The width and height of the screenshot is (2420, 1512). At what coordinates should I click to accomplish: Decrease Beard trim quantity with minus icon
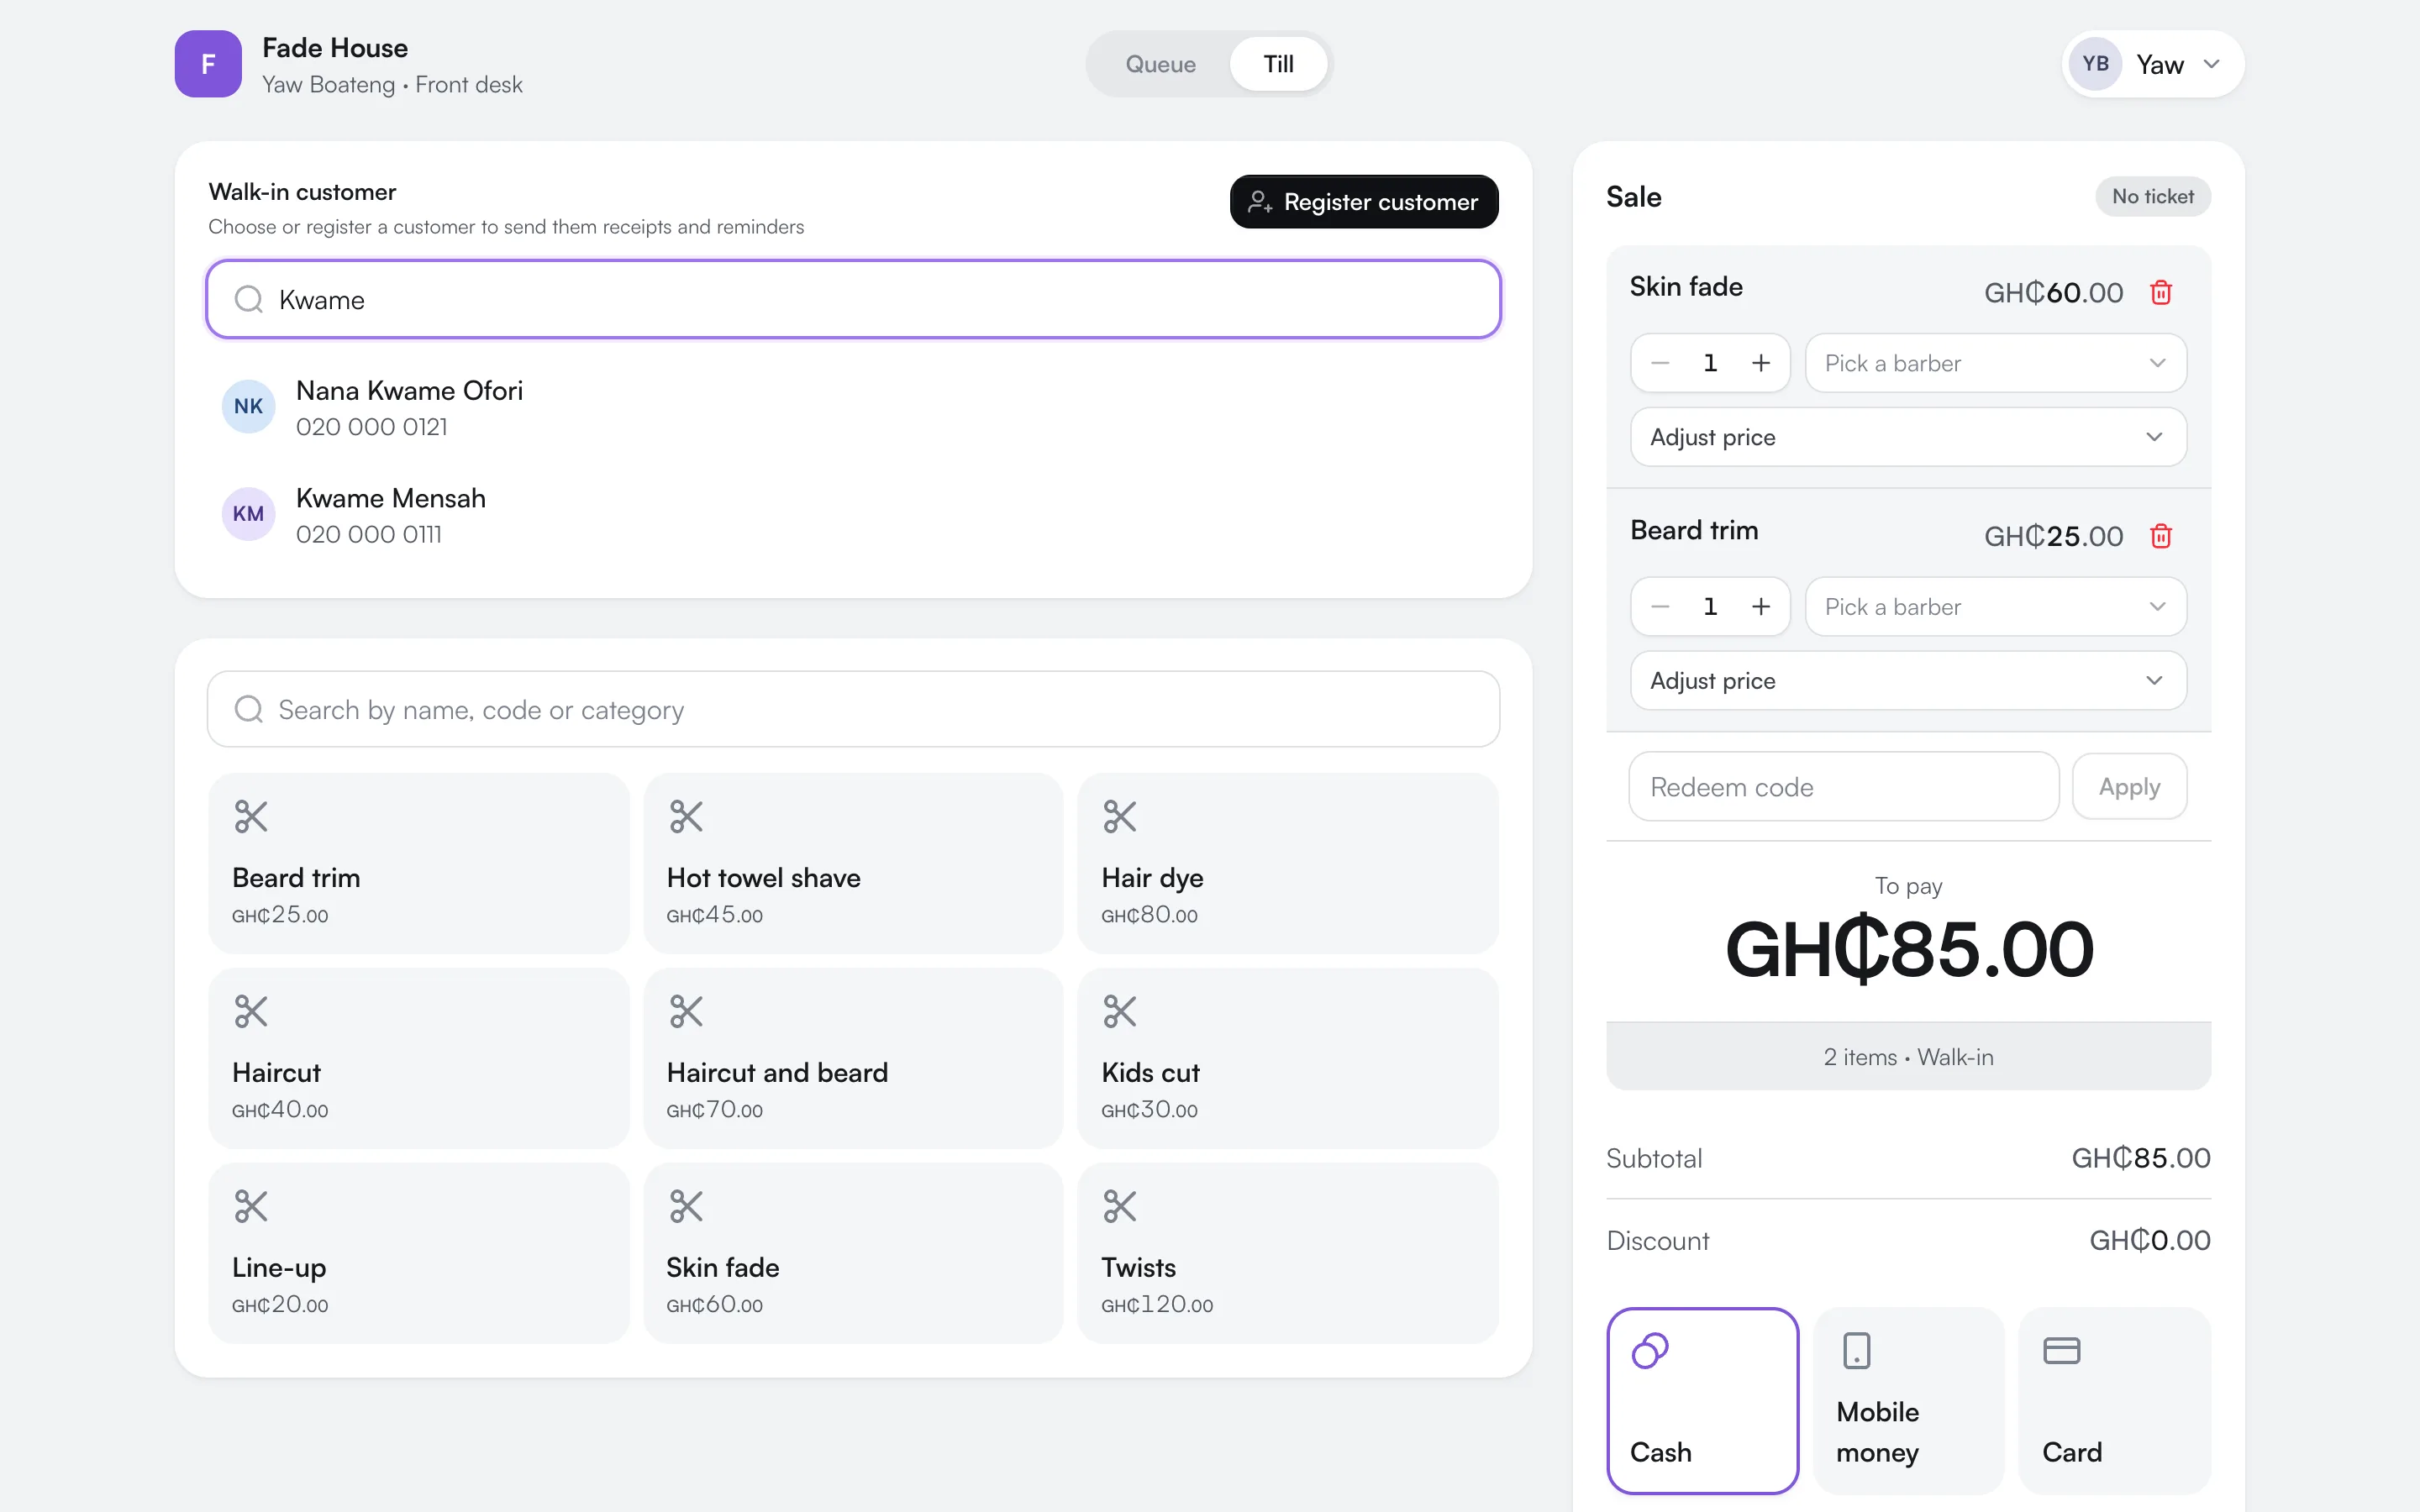pyautogui.click(x=1660, y=607)
